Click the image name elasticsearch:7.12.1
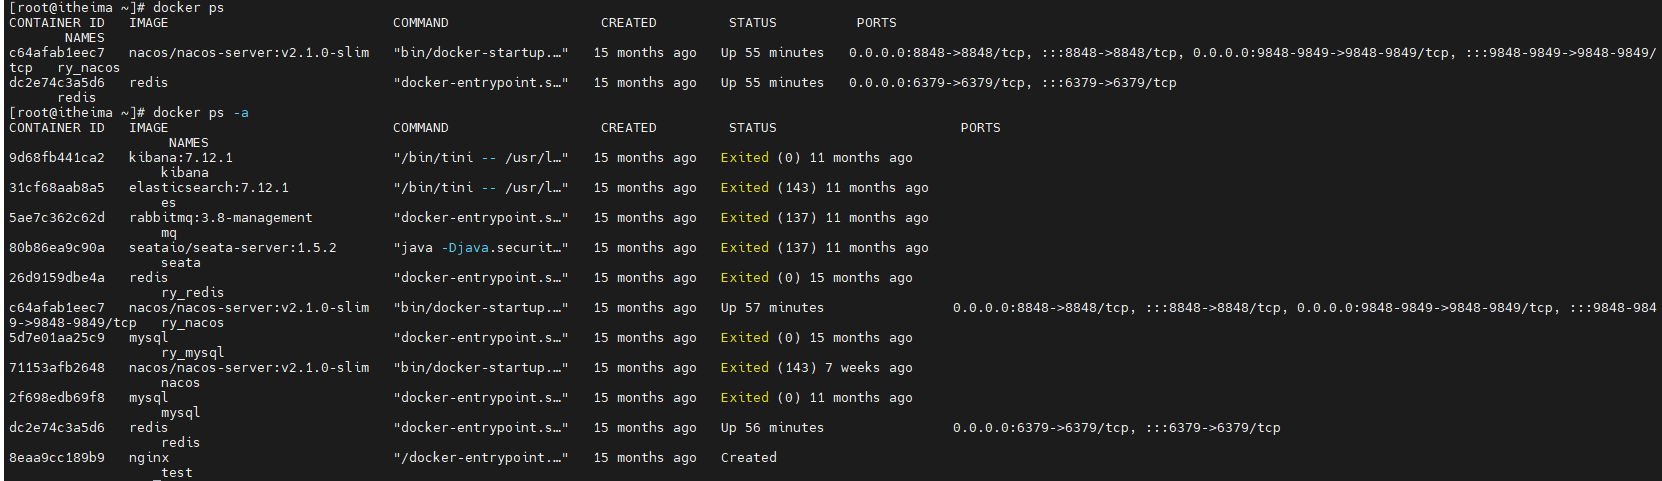The width and height of the screenshot is (1662, 481). click(209, 188)
